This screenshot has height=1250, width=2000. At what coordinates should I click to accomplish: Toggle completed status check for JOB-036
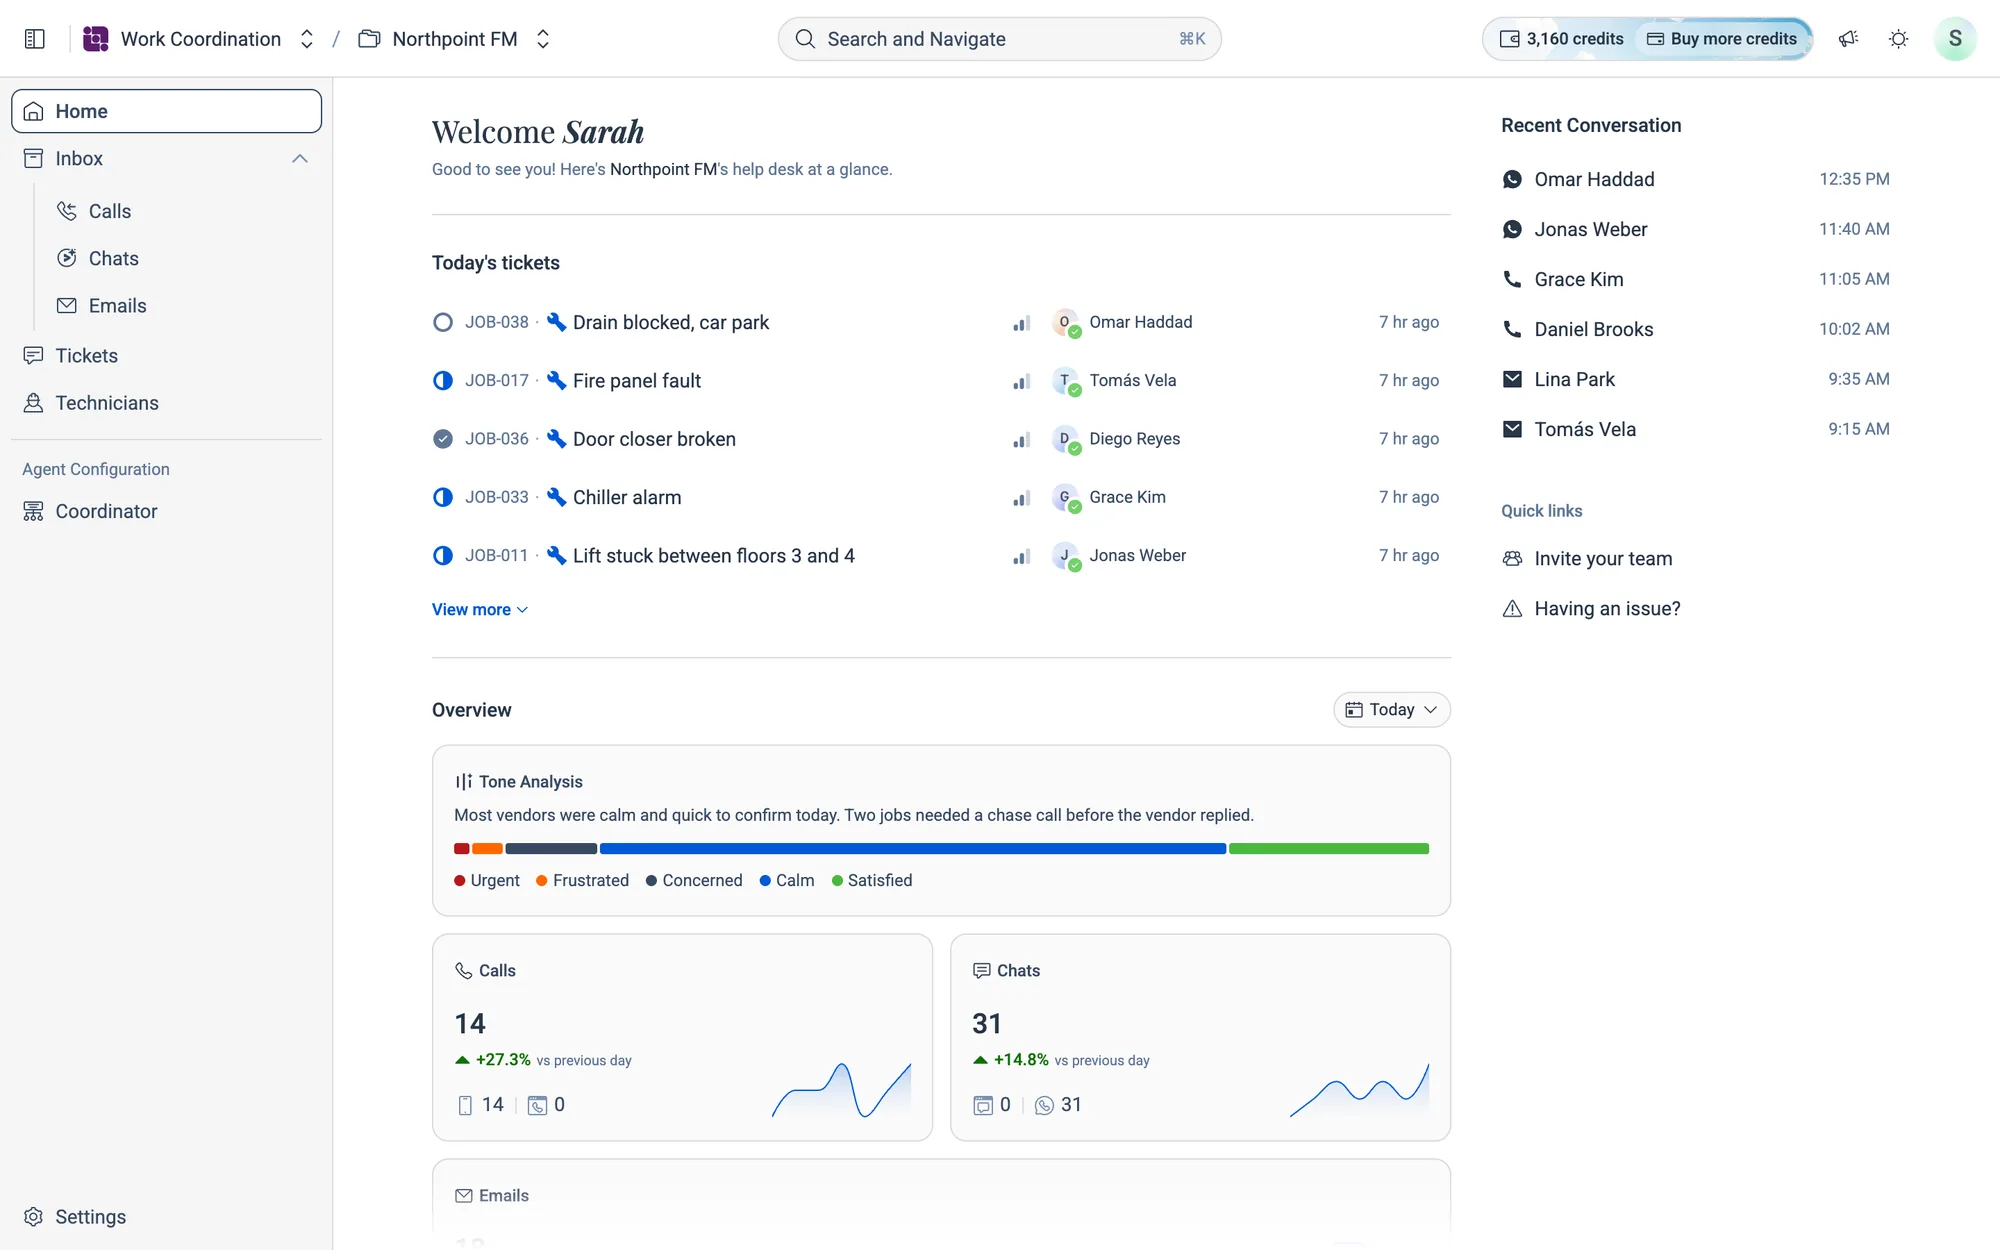click(443, 439)
